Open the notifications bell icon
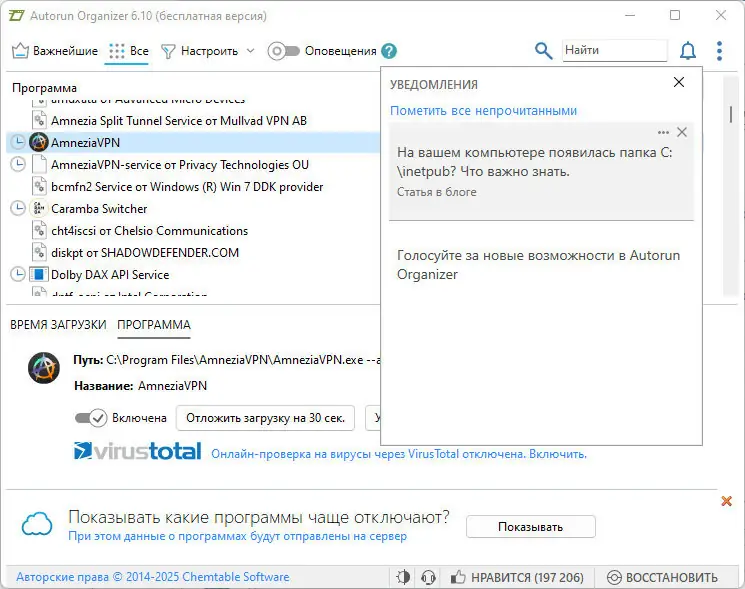 [x=688, y=51]
